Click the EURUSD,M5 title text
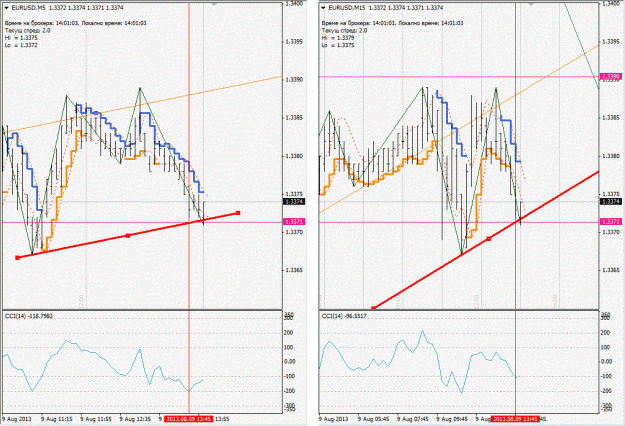The height and width of the screenshot is (426, 625). [28, 8]
